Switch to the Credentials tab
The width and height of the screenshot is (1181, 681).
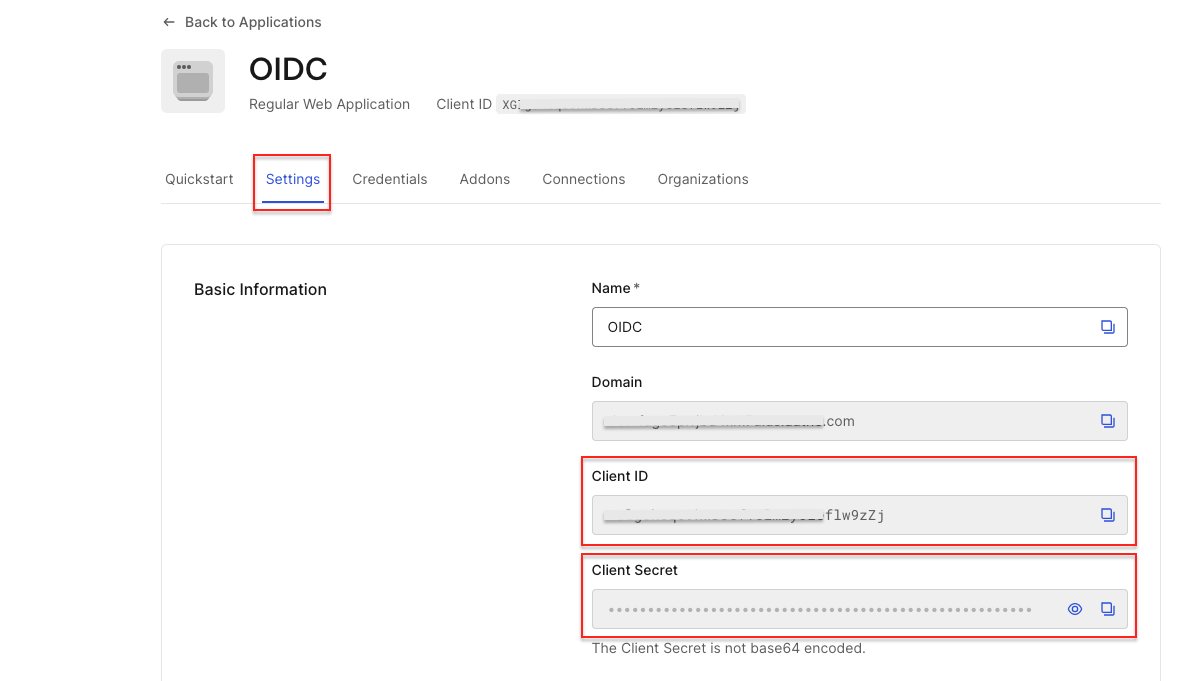390,179
